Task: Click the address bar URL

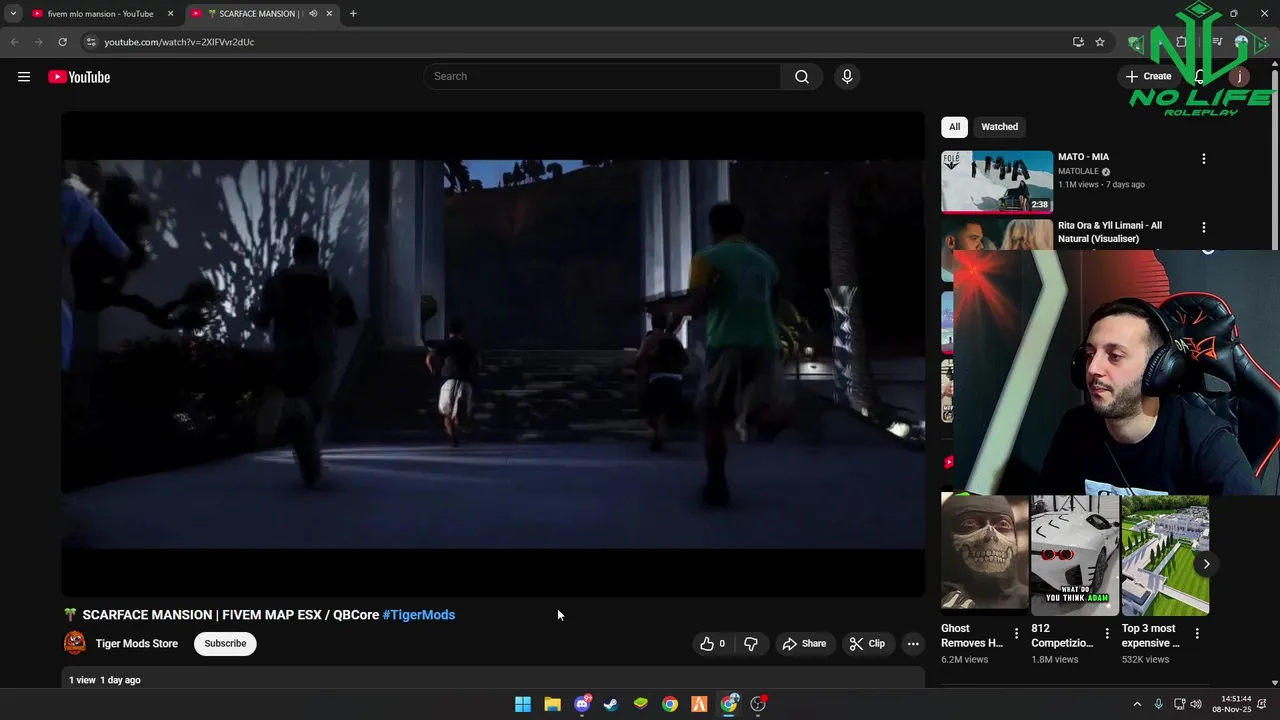Action: 180,42
